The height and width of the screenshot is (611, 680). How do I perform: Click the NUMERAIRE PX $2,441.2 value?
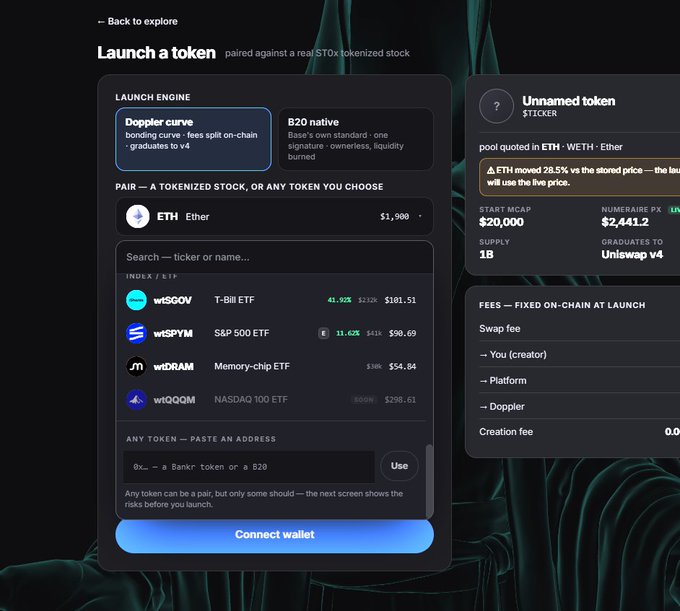pos(625,222)
